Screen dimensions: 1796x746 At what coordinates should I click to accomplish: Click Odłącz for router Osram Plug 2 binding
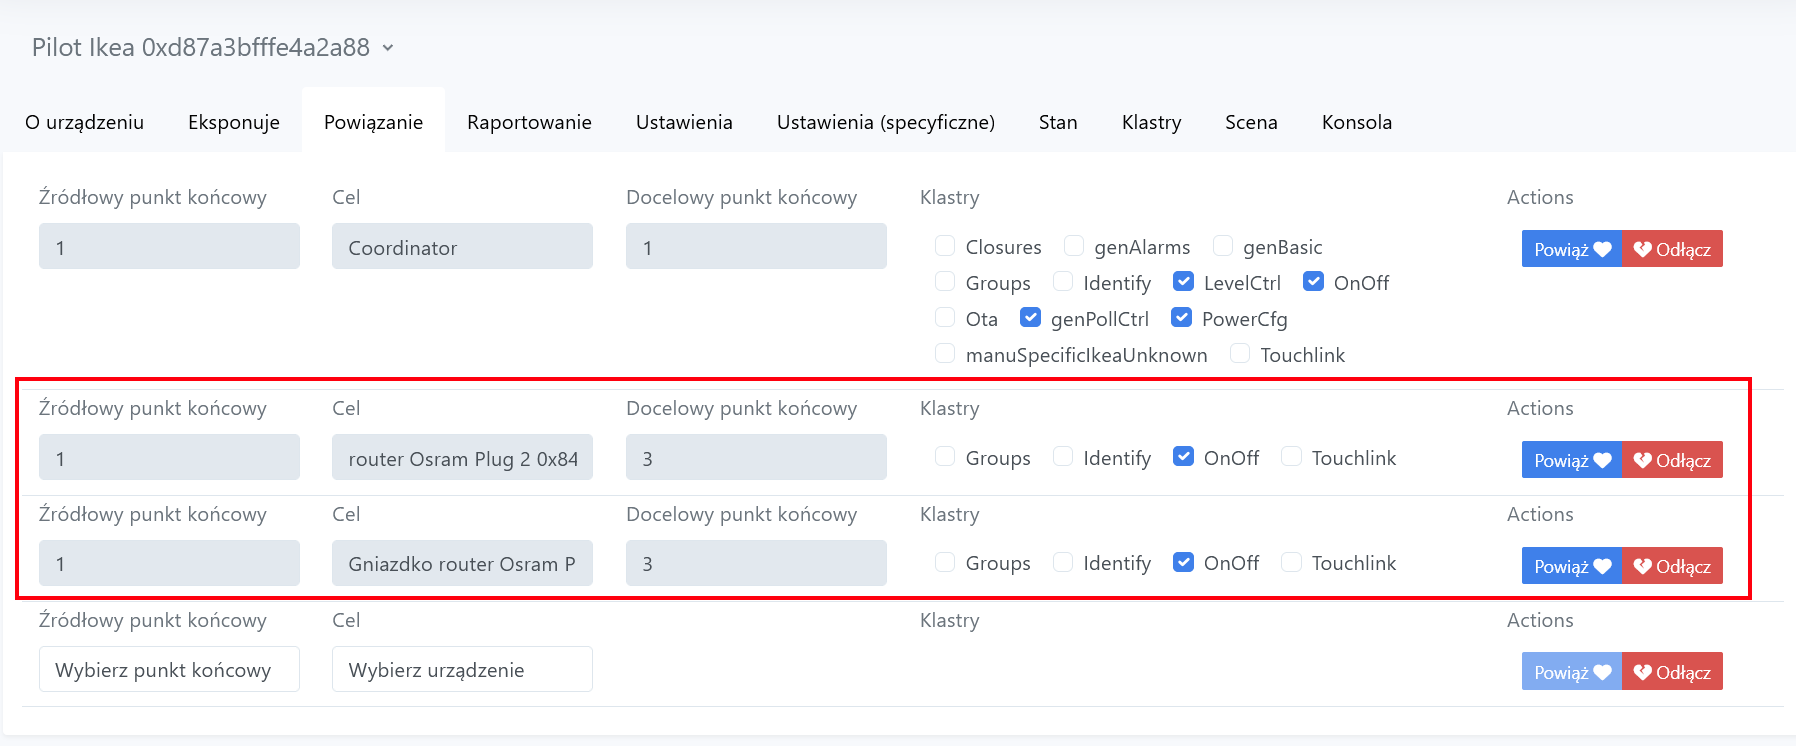[x=1672, y=460]
